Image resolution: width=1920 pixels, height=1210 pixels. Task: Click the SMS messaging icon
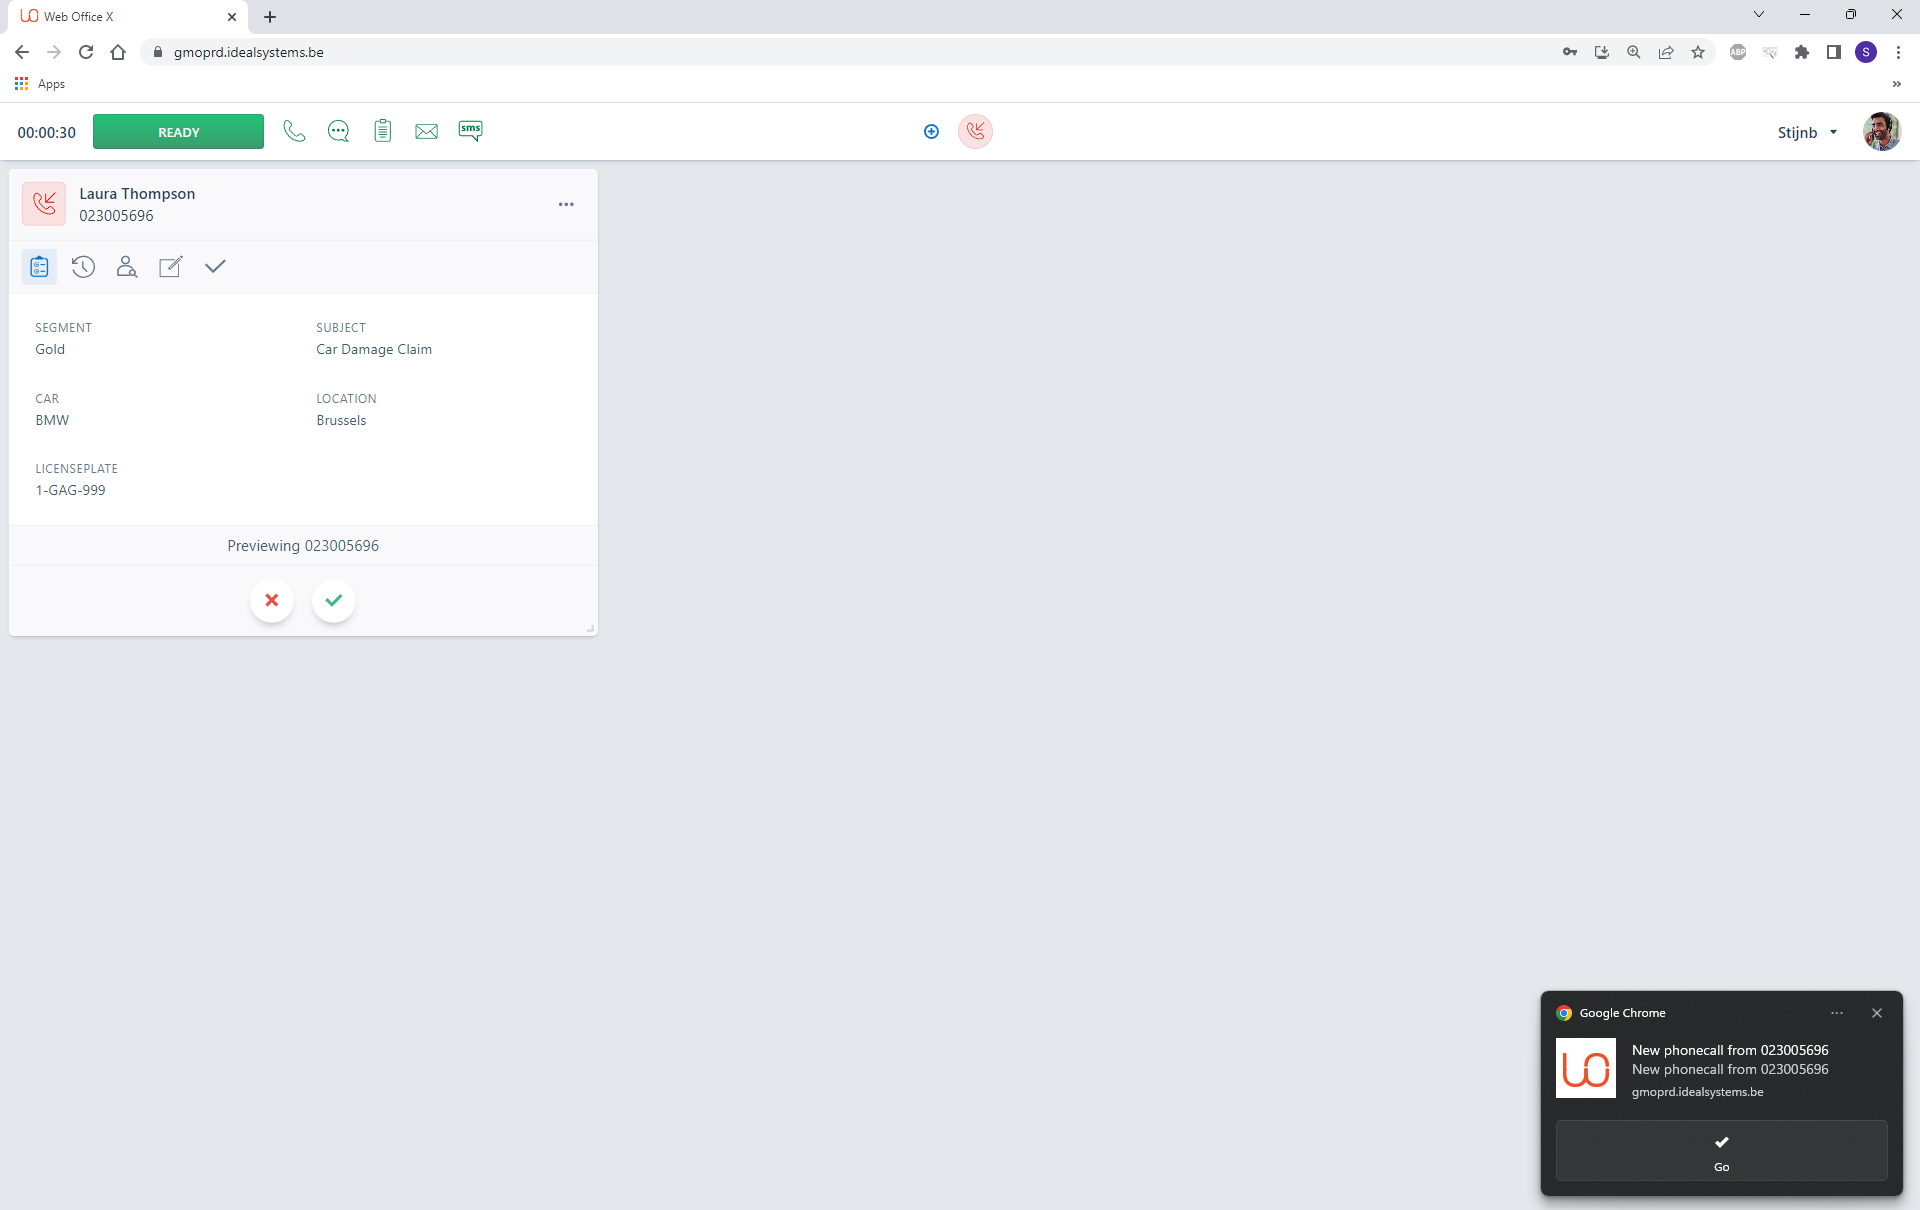471,131
